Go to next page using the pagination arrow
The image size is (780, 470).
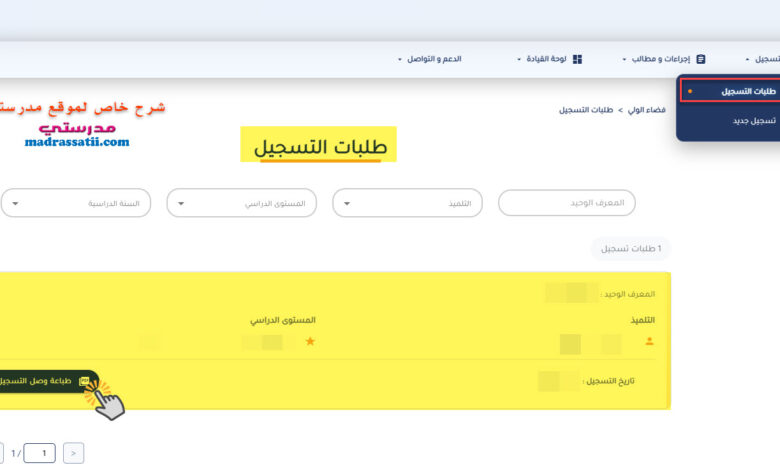click(74, 453)
